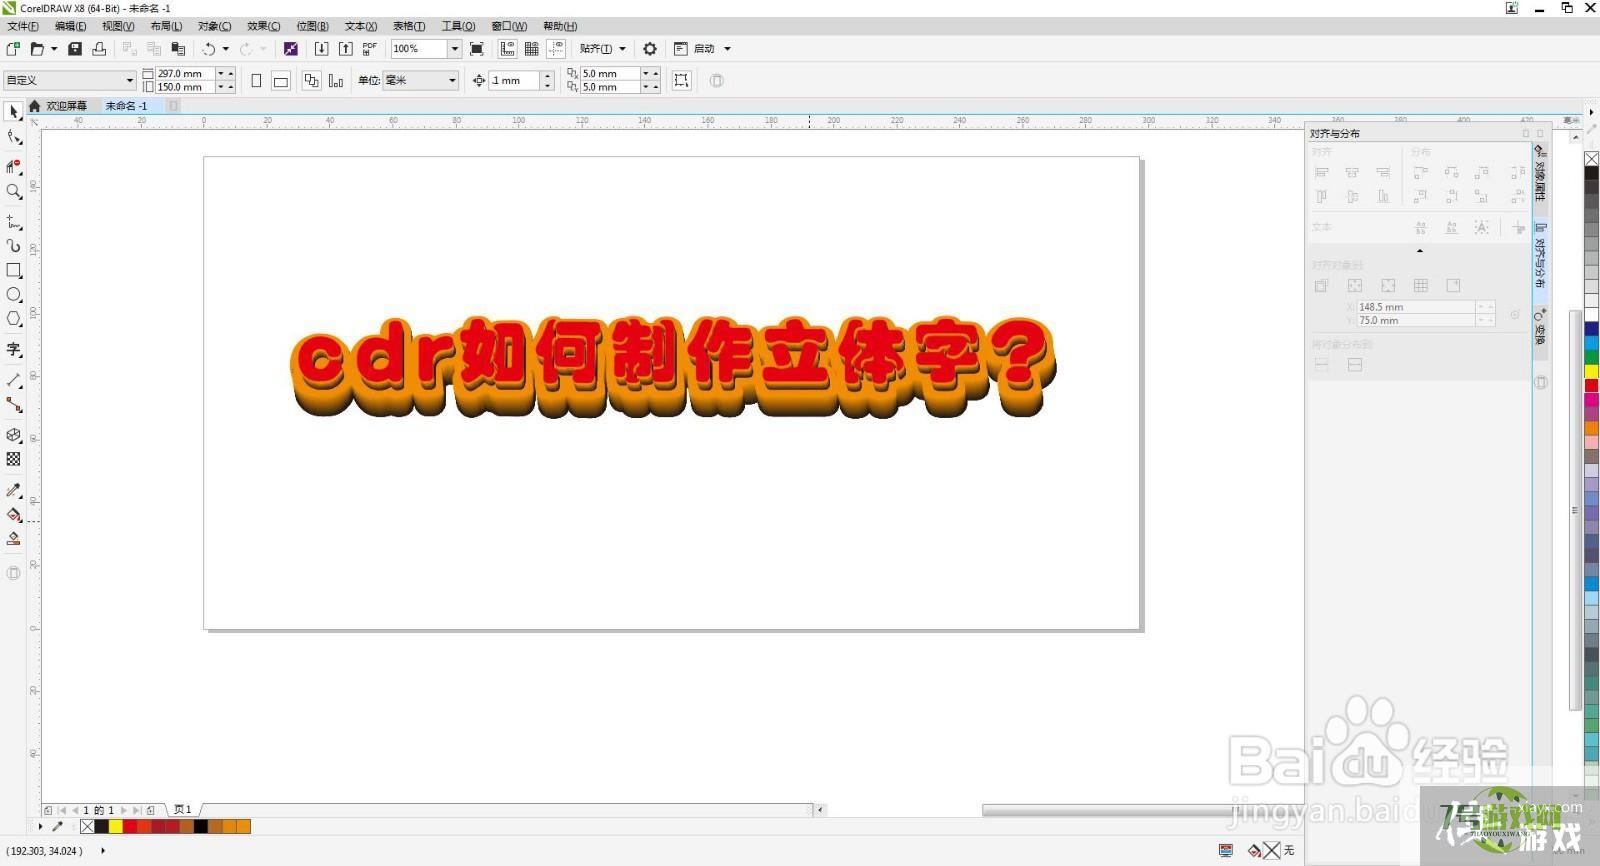Select the Artistic Media tool

[14, 245]
